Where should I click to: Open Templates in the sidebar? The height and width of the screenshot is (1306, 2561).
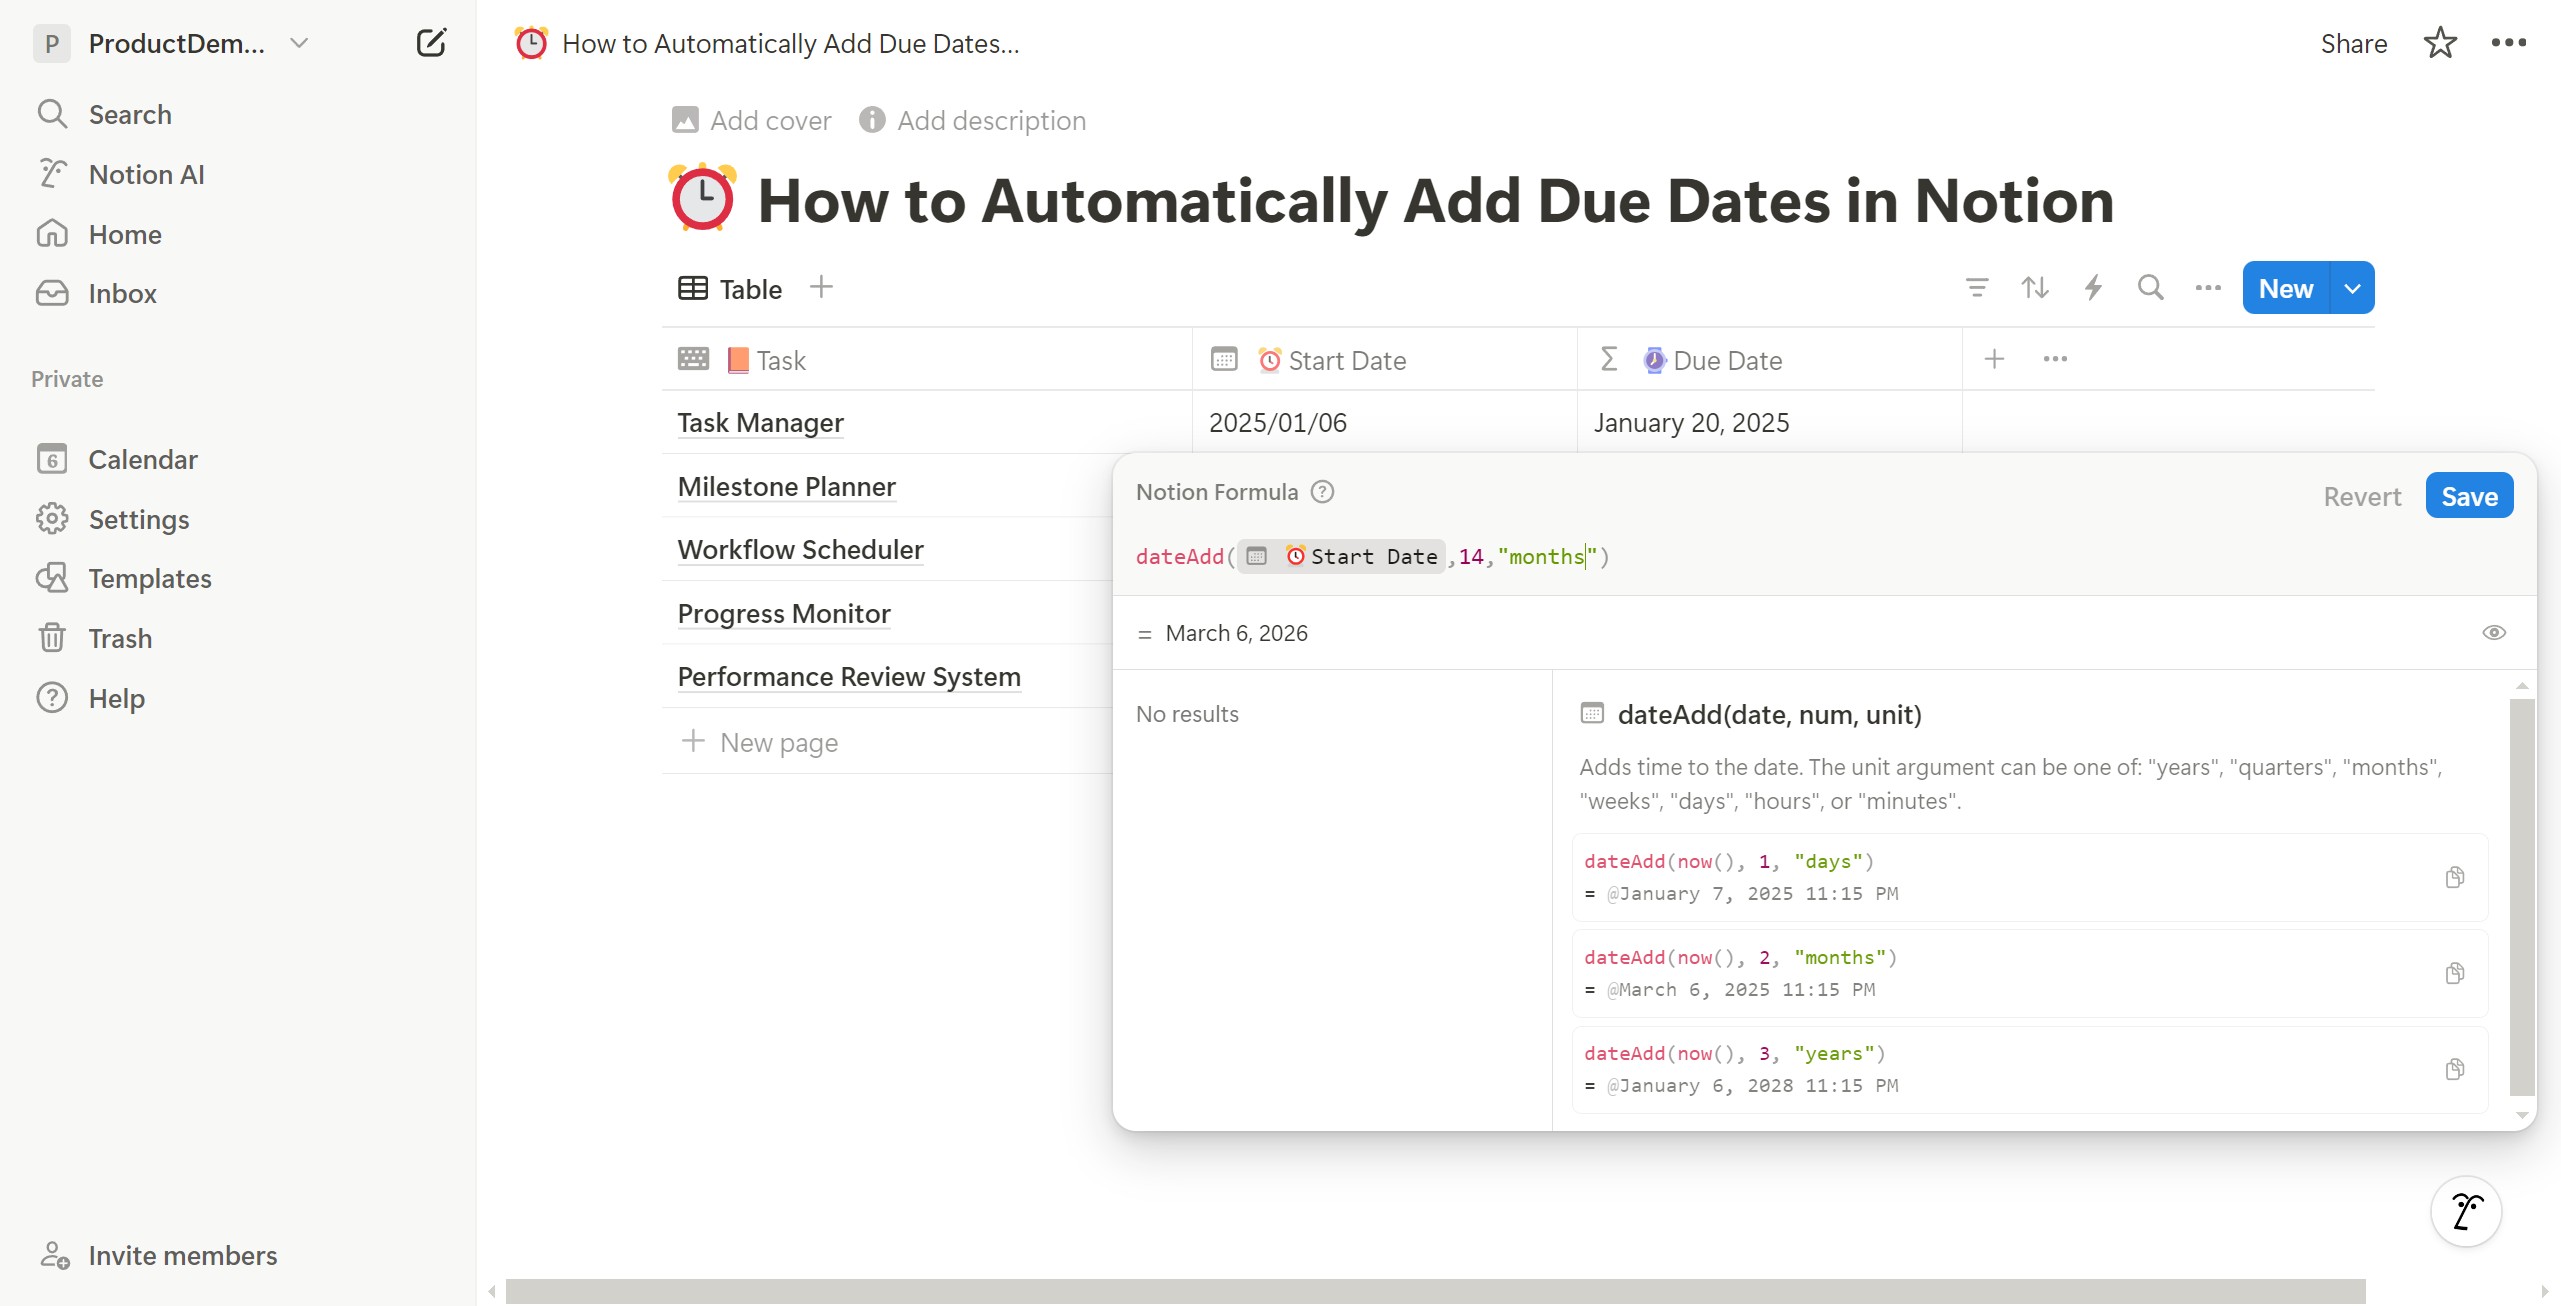150,578
